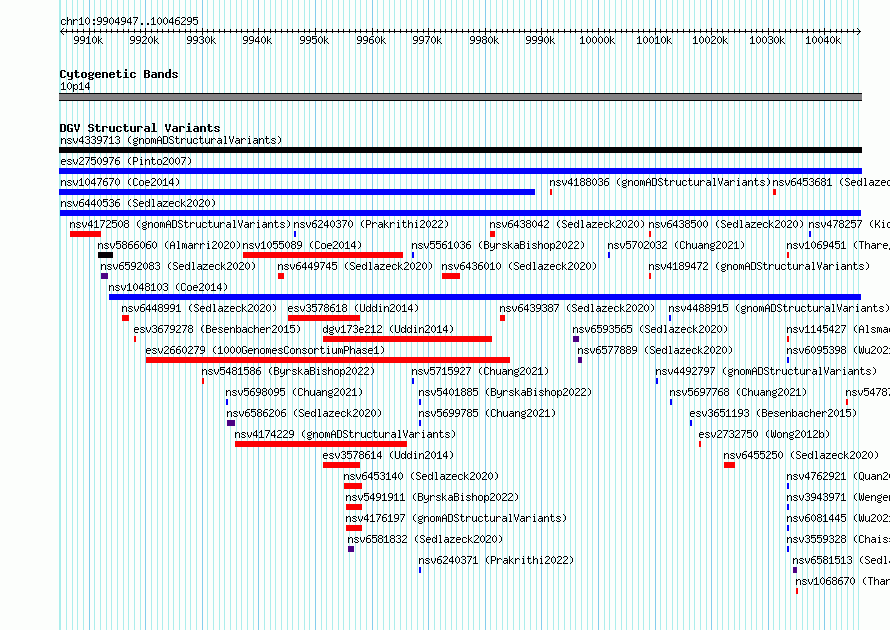Click the Cytogenetic Bands track title
The image size is (890, 630).
point(119,74)
